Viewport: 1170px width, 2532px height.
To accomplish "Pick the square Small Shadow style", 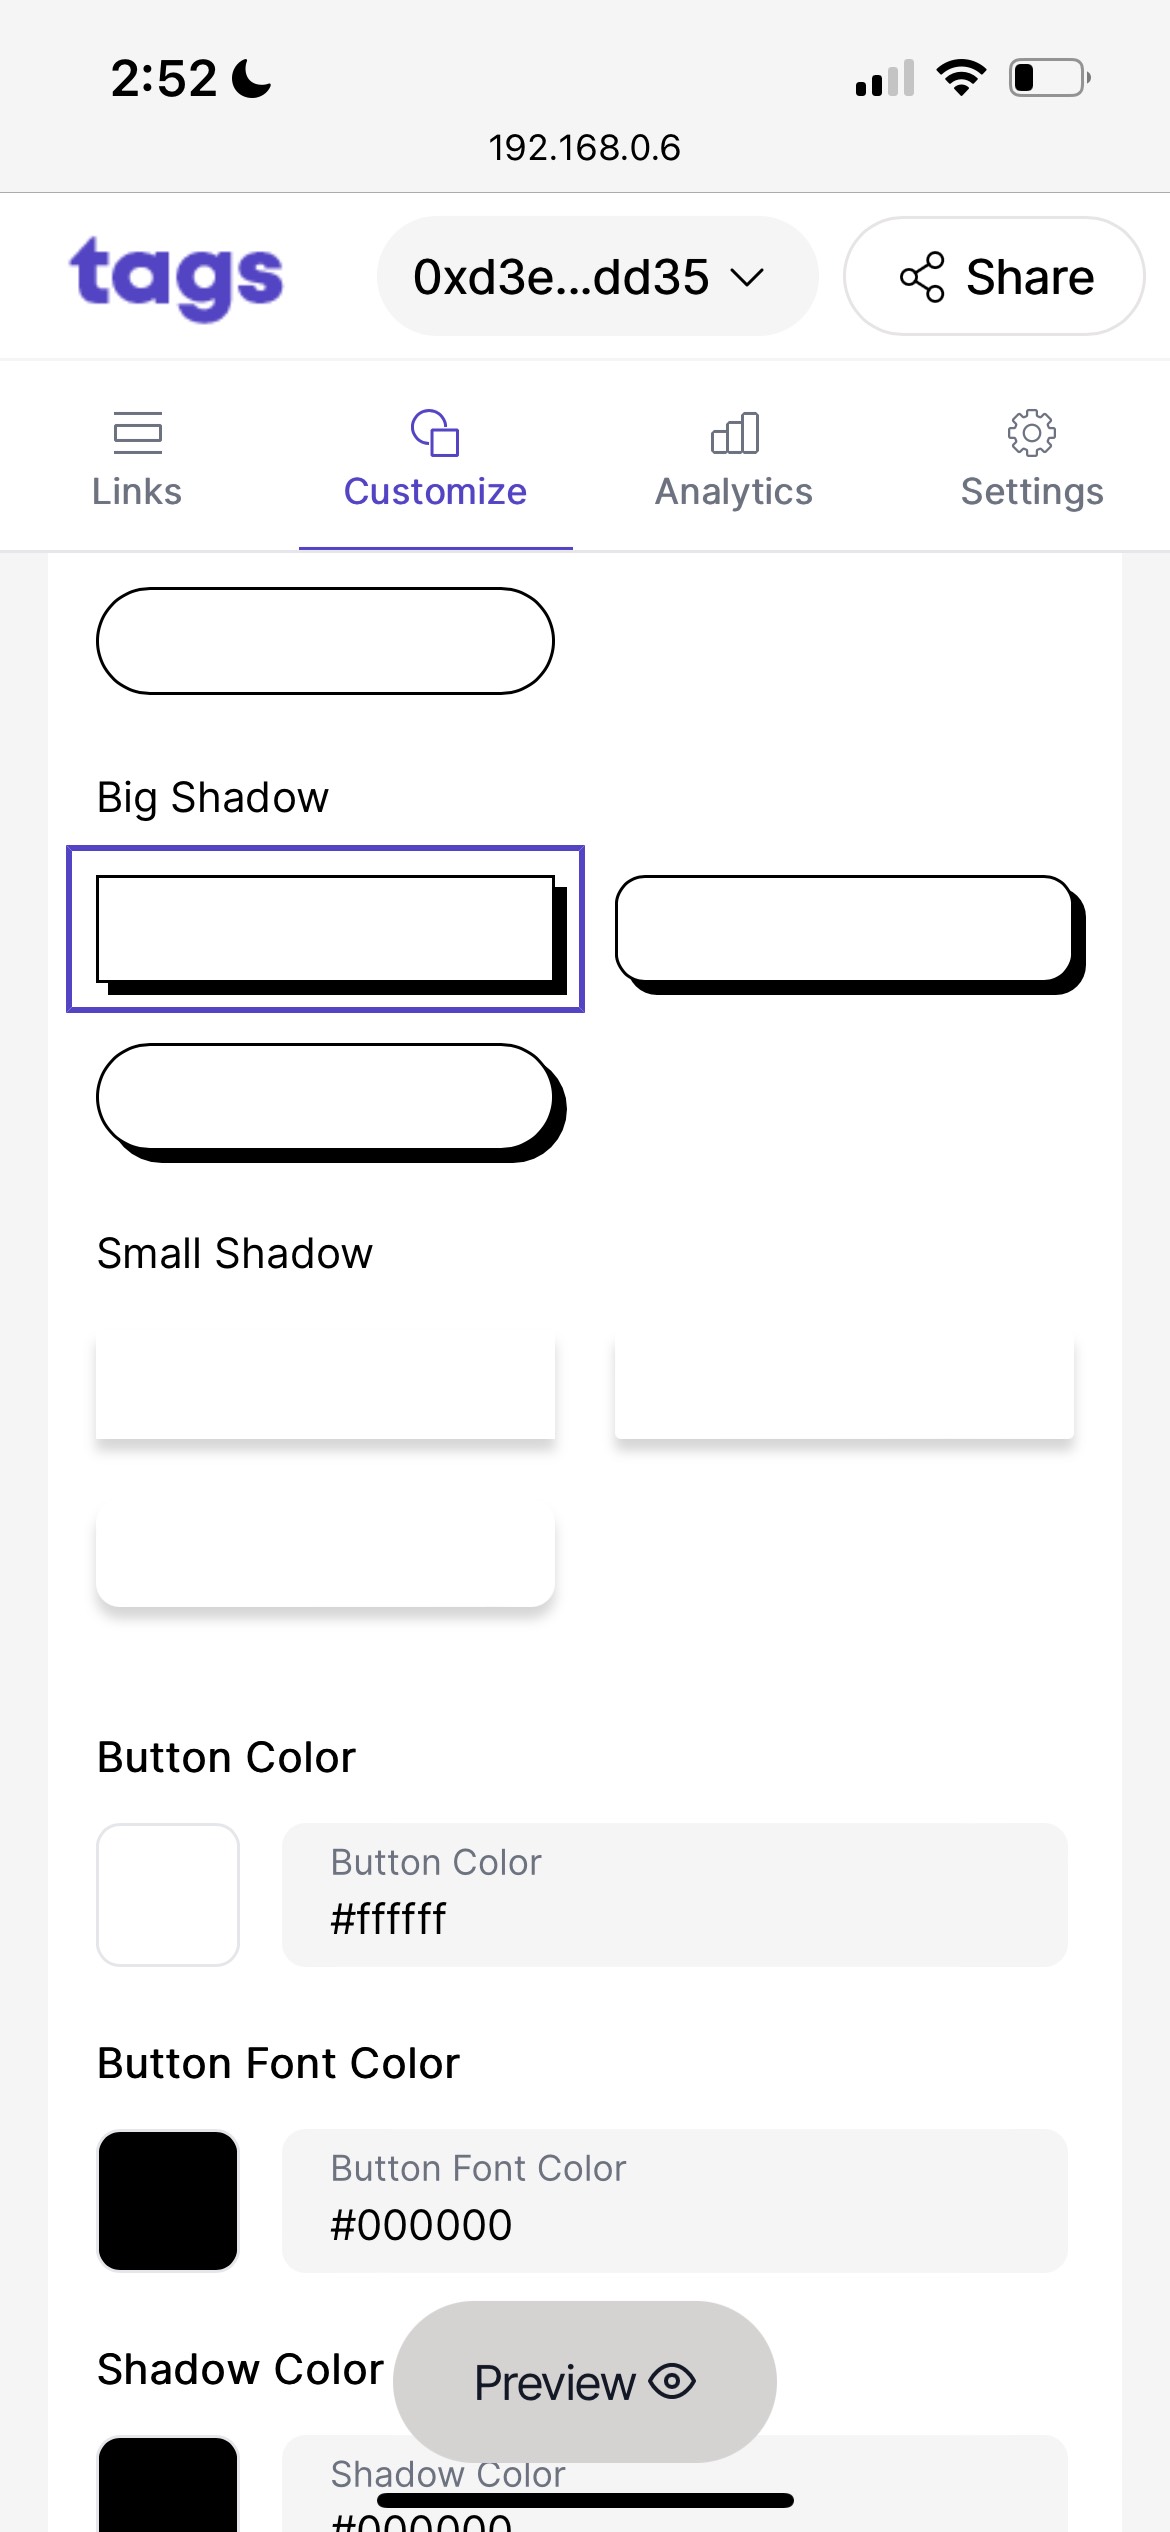I will point(325,1386).
